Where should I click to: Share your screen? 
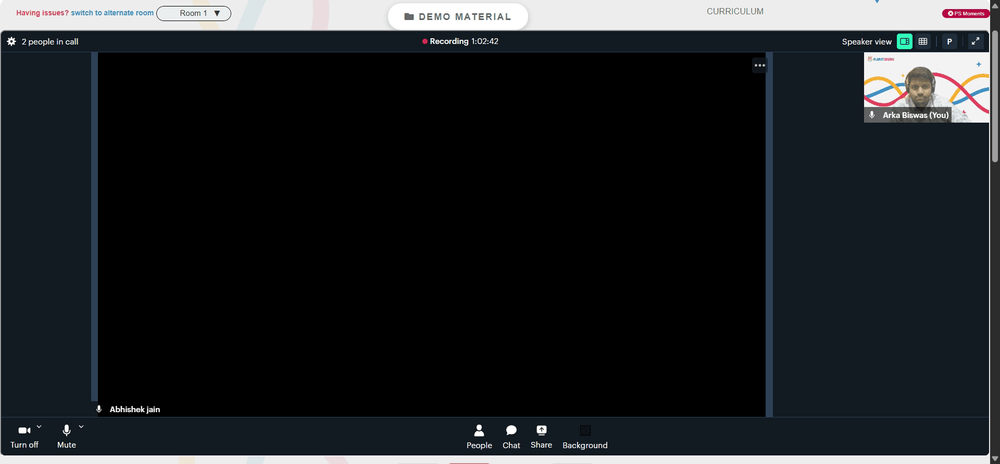[x=541, y=437]
